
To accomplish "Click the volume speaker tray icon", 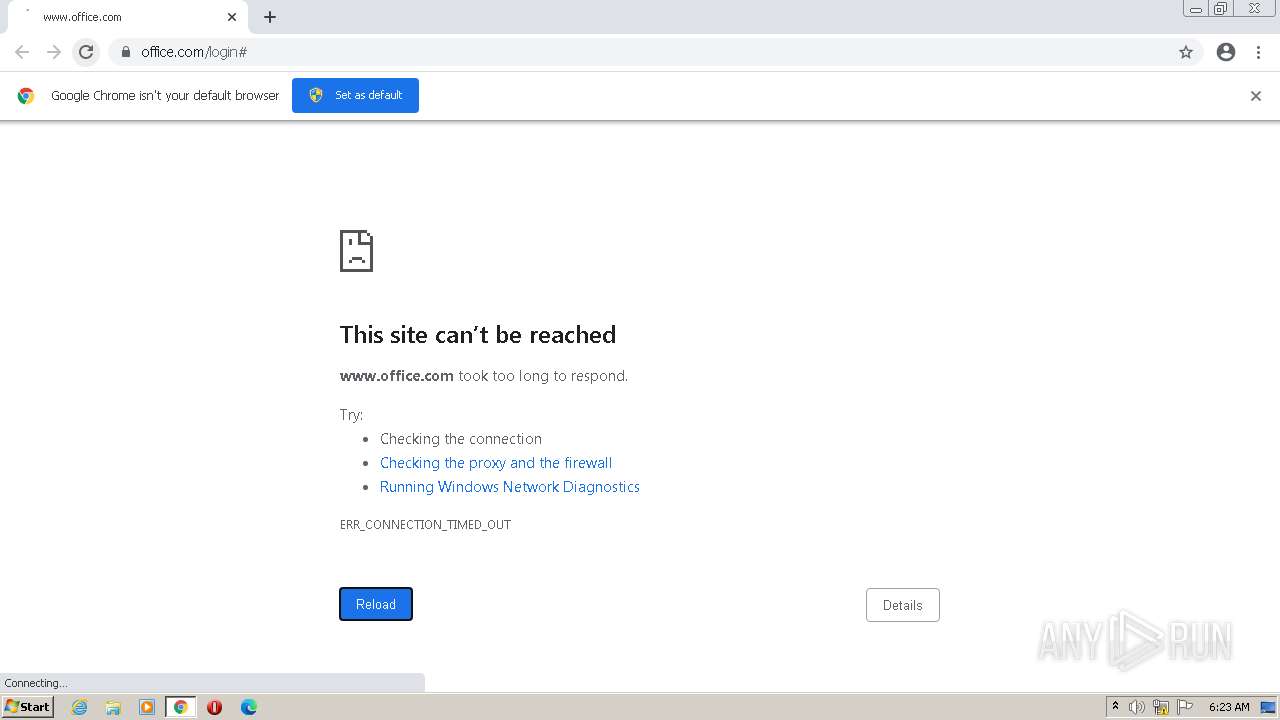I will coord(1137,707).
